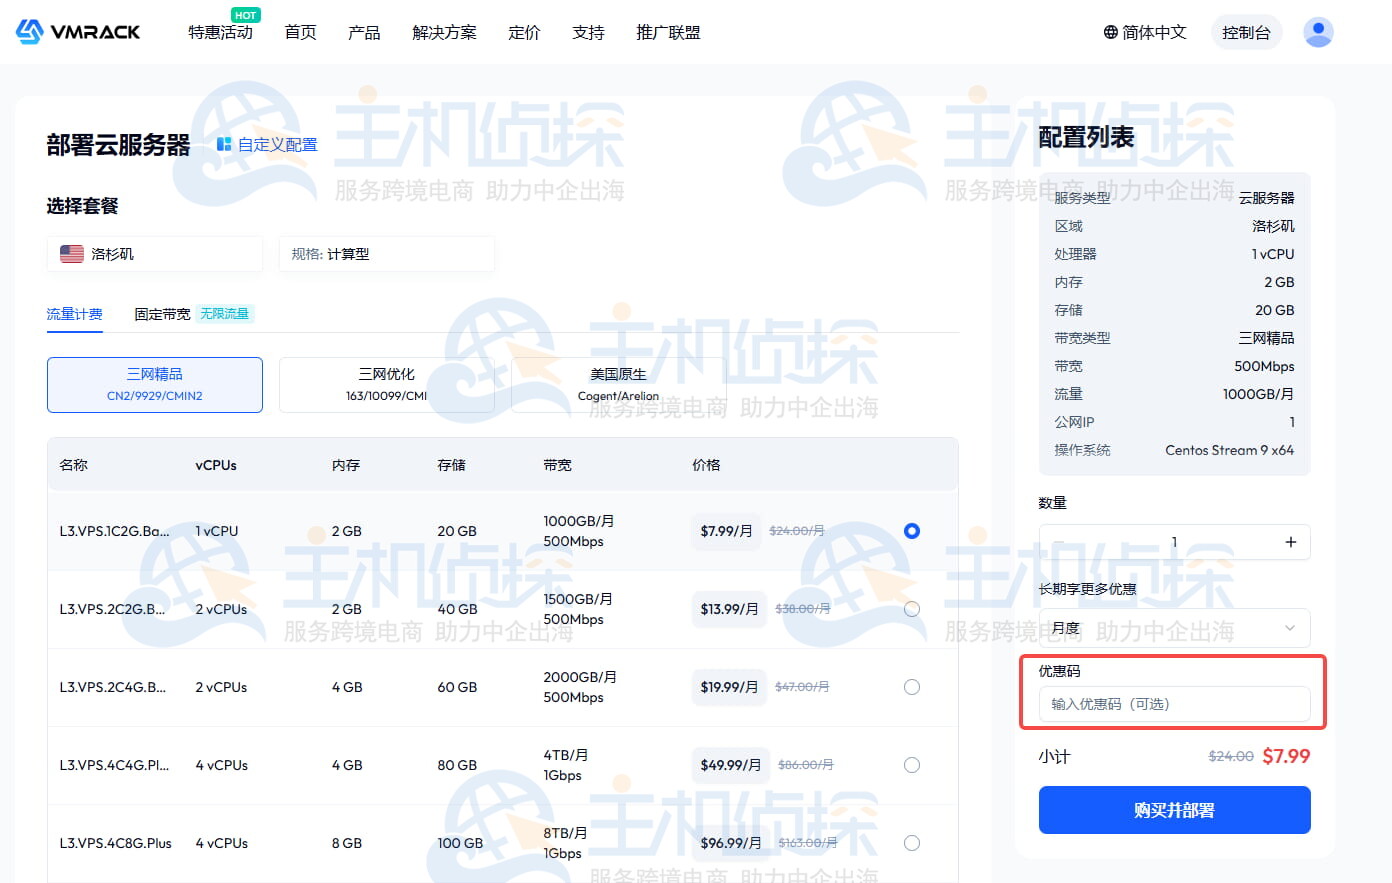Select the 三网优化 163/10099/CMI network option
The image size is (1392, 883).
pos(387,385)
